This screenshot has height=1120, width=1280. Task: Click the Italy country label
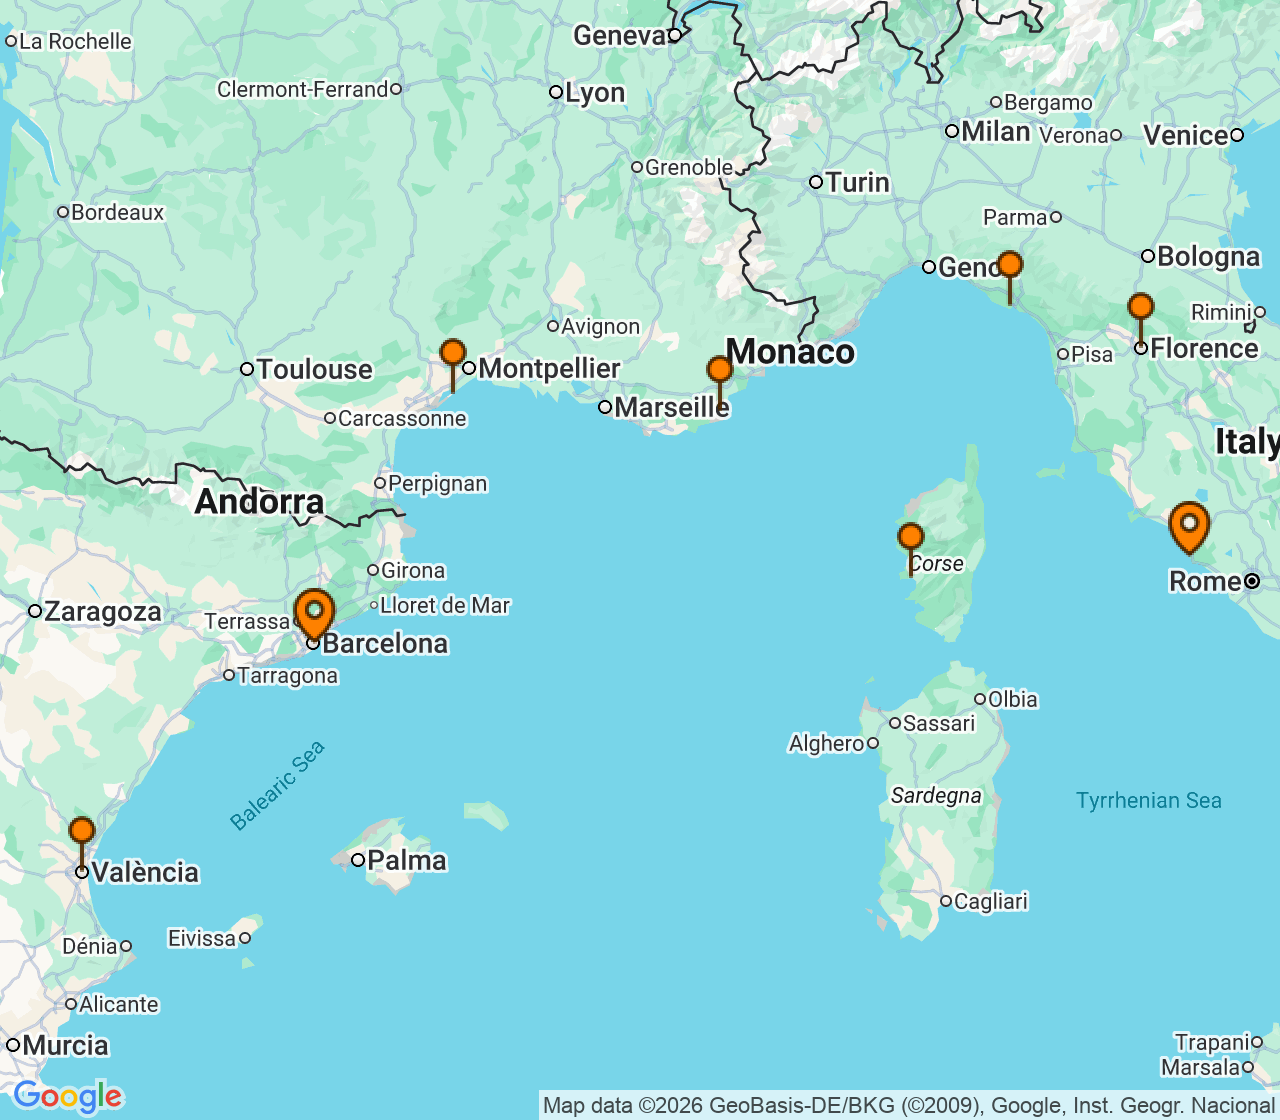(x=1247, y=441)
